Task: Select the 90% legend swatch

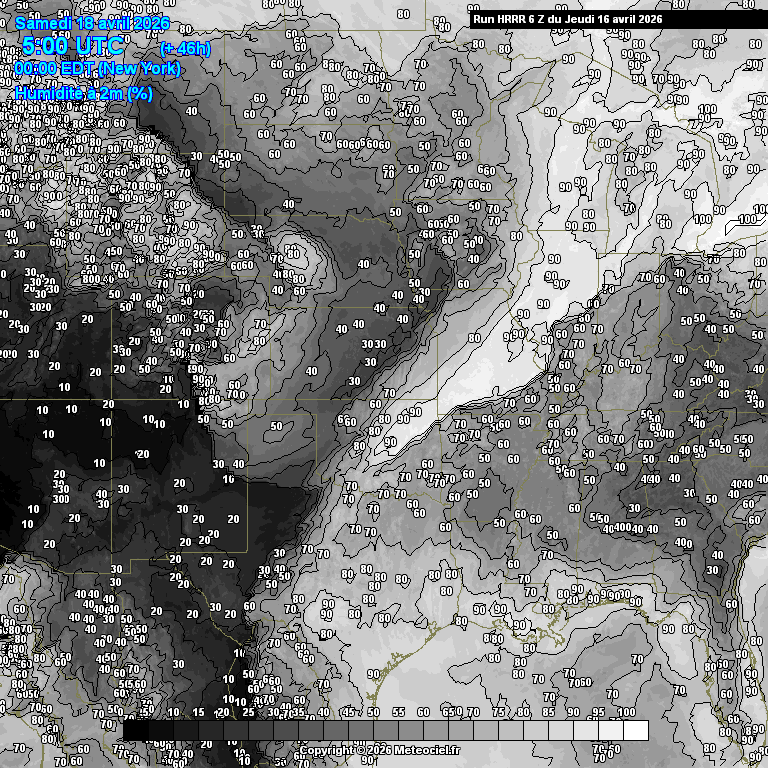Action: point(586,730)
